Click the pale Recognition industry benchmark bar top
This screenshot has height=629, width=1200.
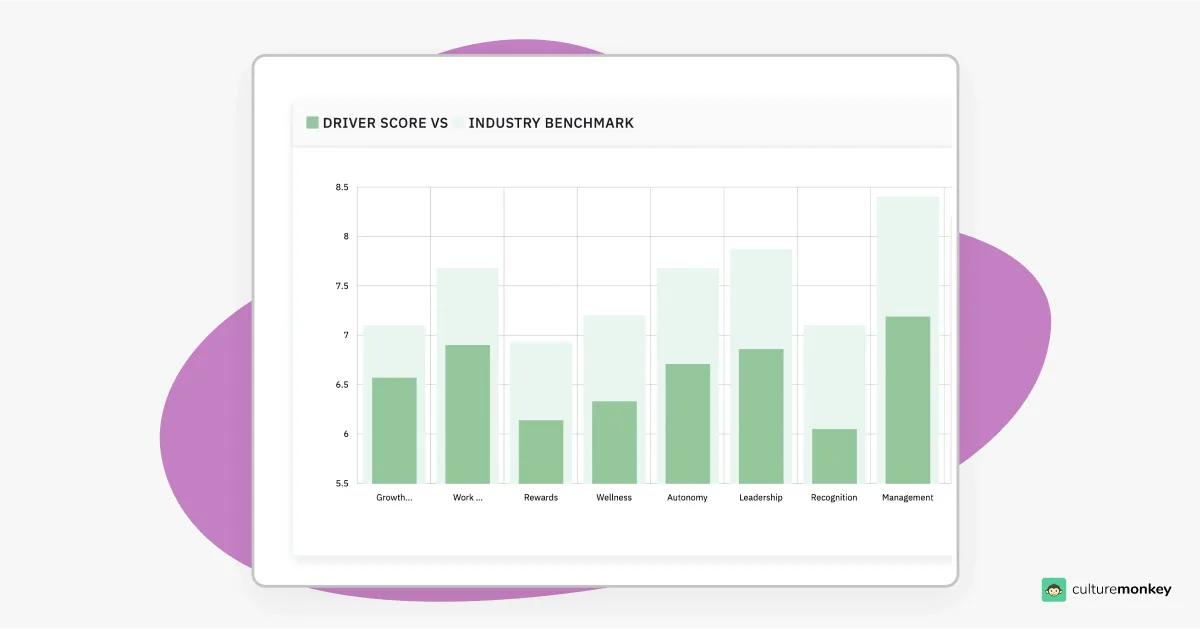834,376
